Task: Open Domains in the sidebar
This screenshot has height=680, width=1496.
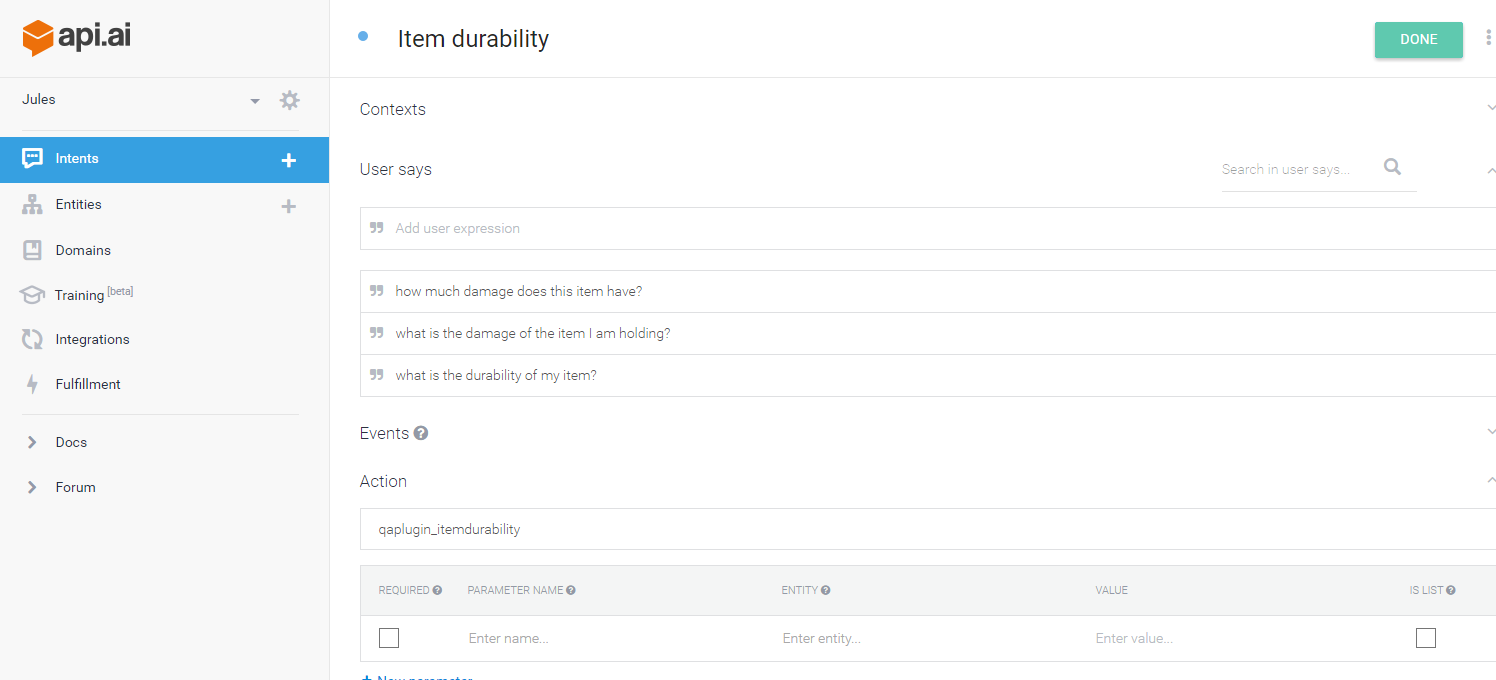Action: [83, 250]
